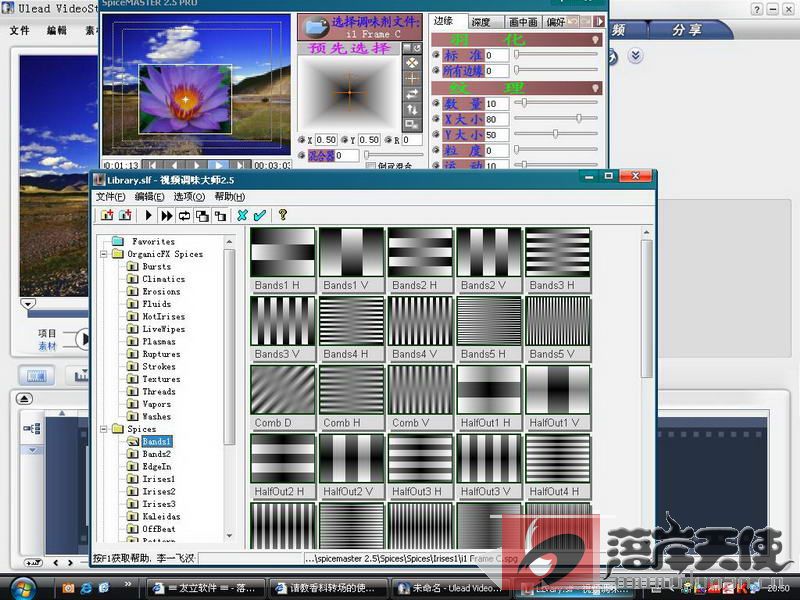800x600 pixels.
Task: Click the horizontal flip arrows icon
Action: coord(411,94)
